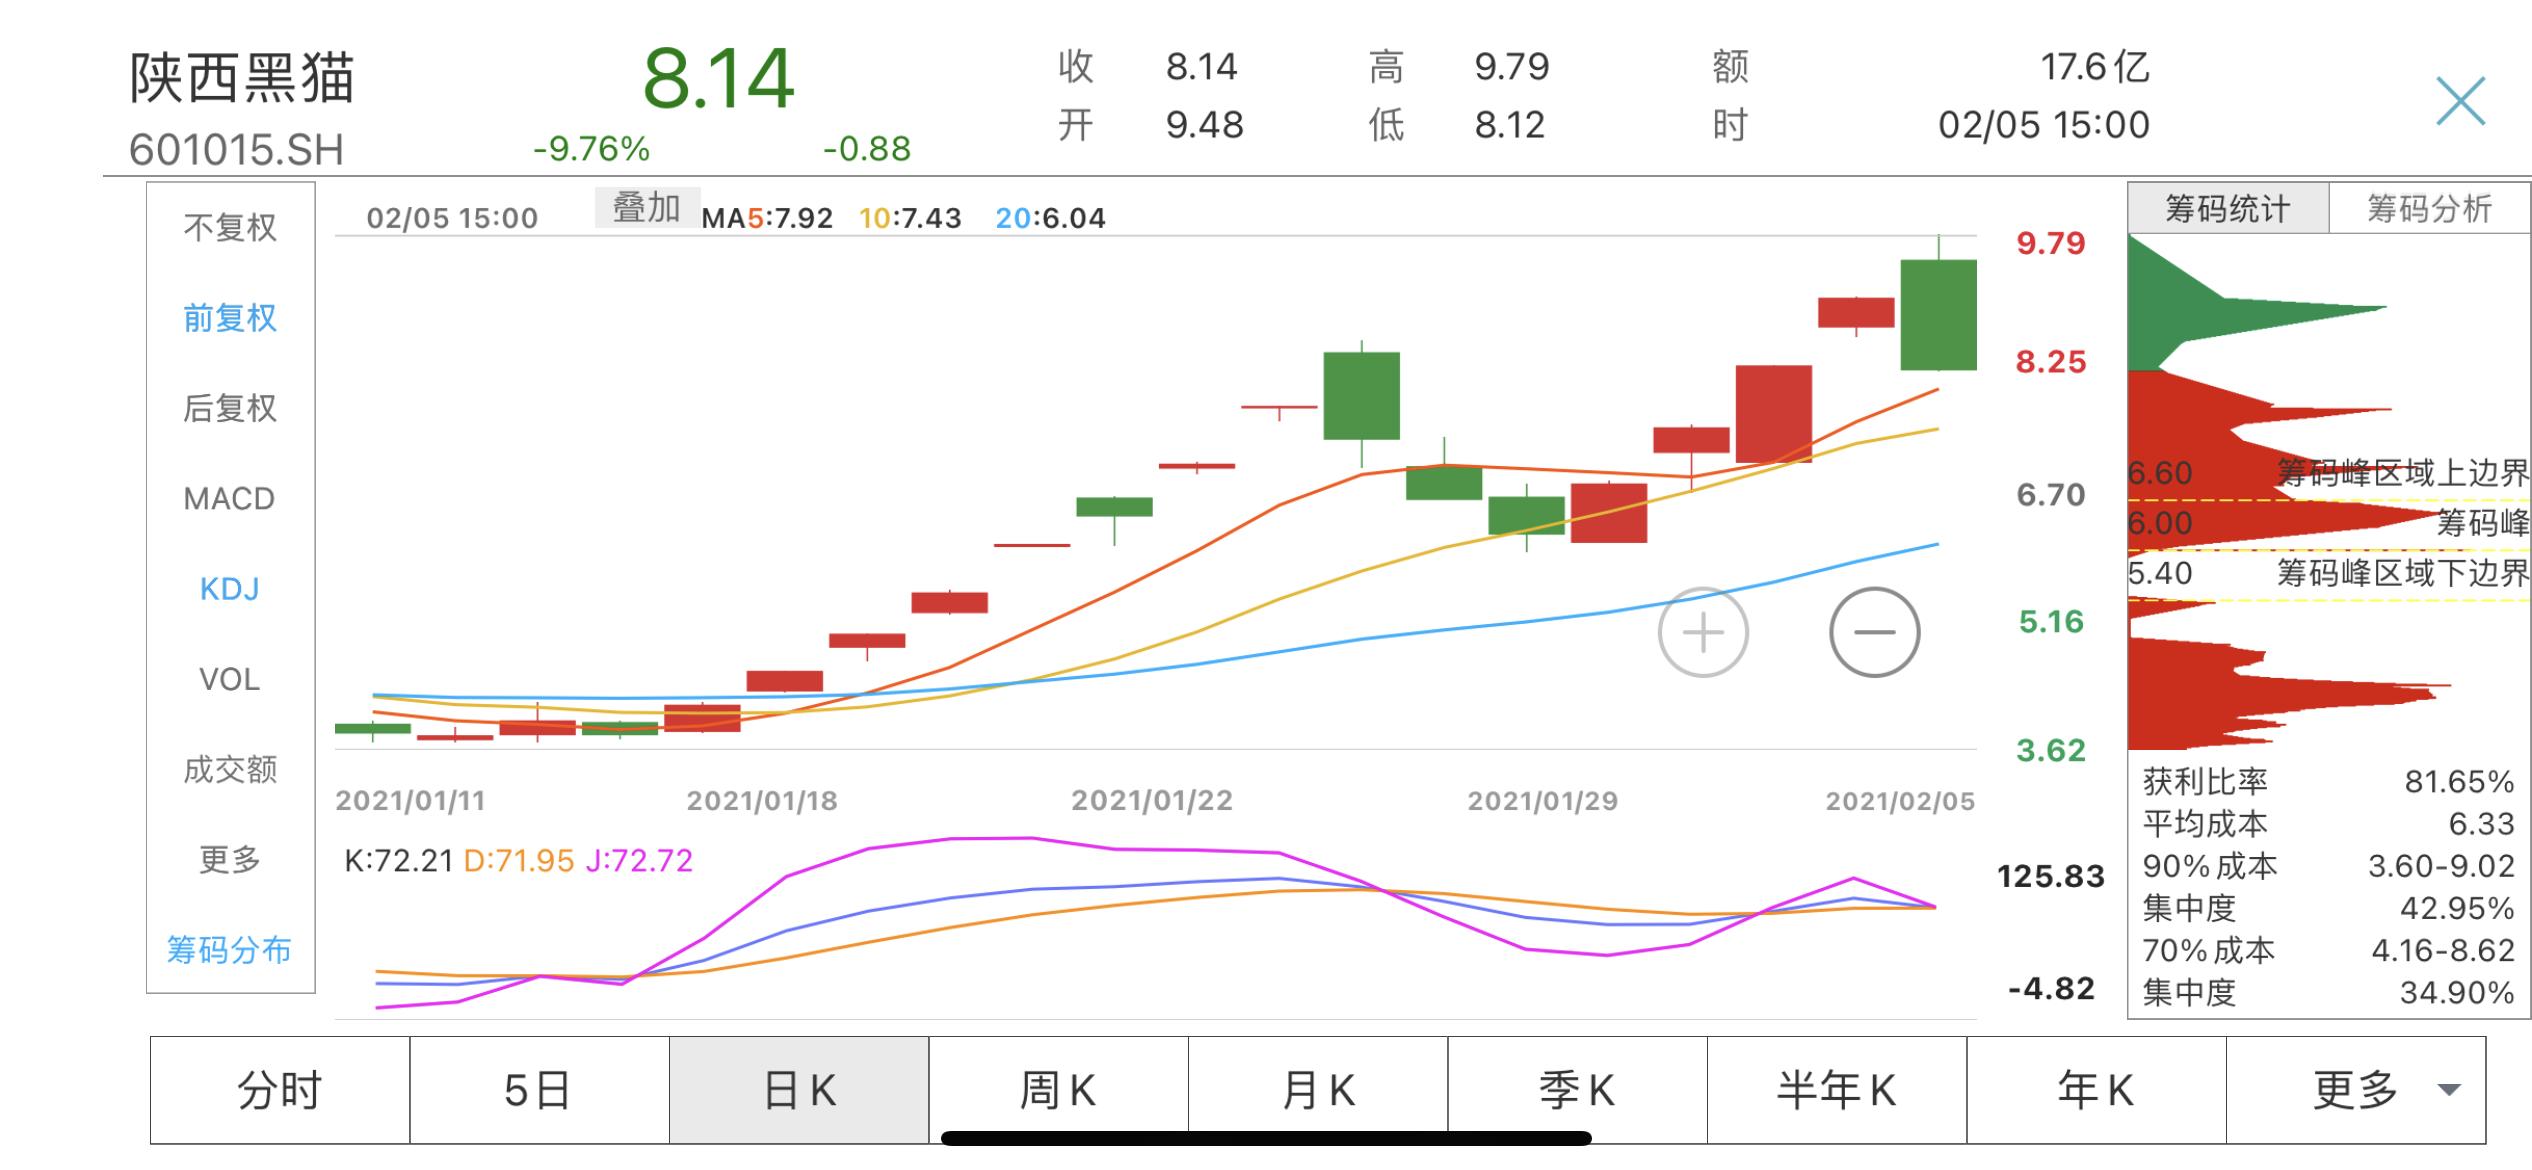Switch to 周K weekly candlestick view
2532x1170 pixels.
(1058, 1090)
